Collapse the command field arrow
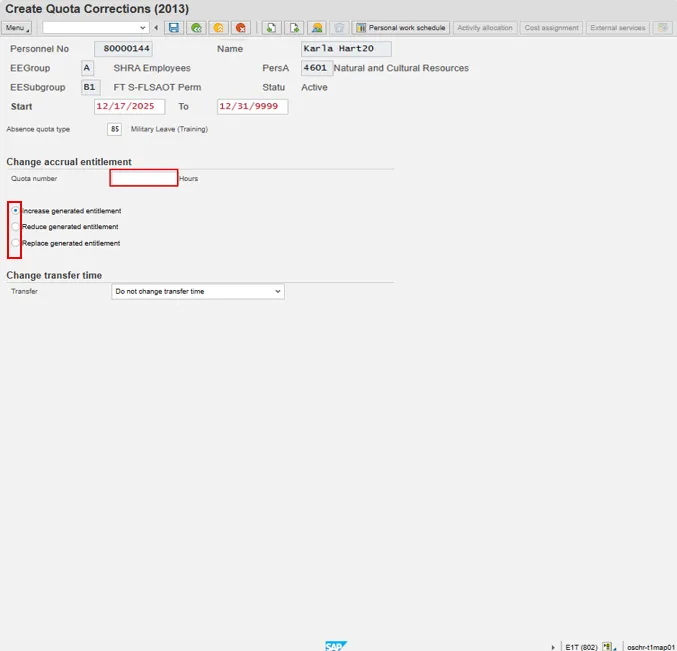 pyautogui.click(x=156, y=28)
